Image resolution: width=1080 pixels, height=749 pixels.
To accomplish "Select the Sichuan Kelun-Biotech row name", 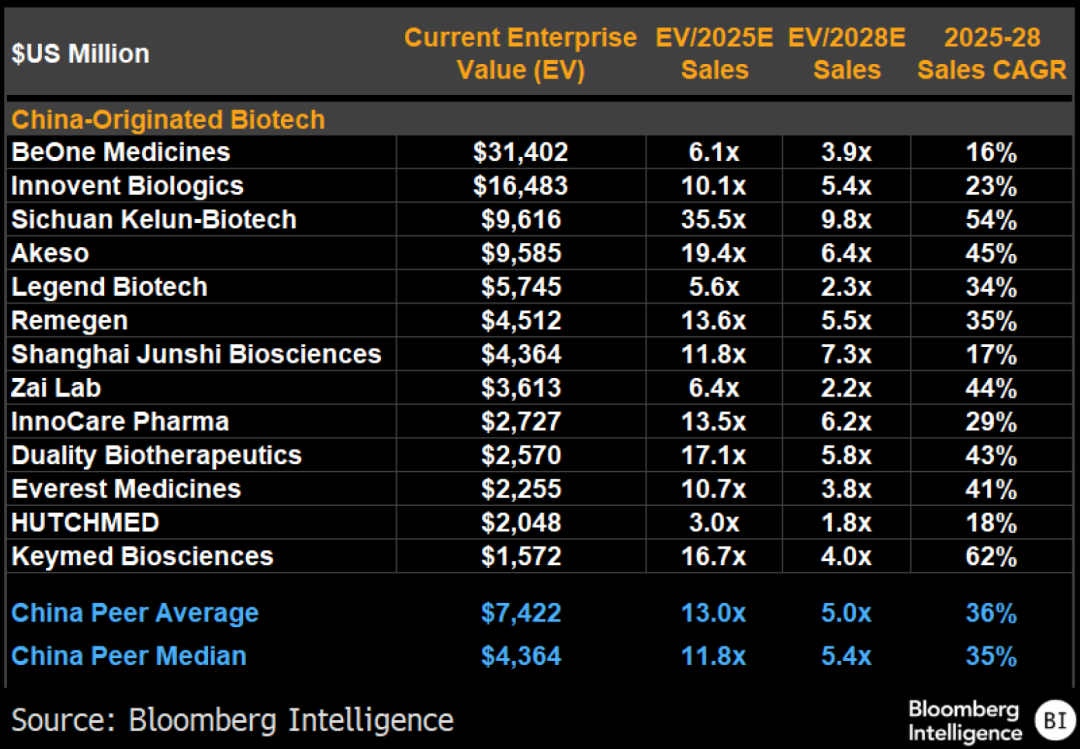I will [154, 220].
